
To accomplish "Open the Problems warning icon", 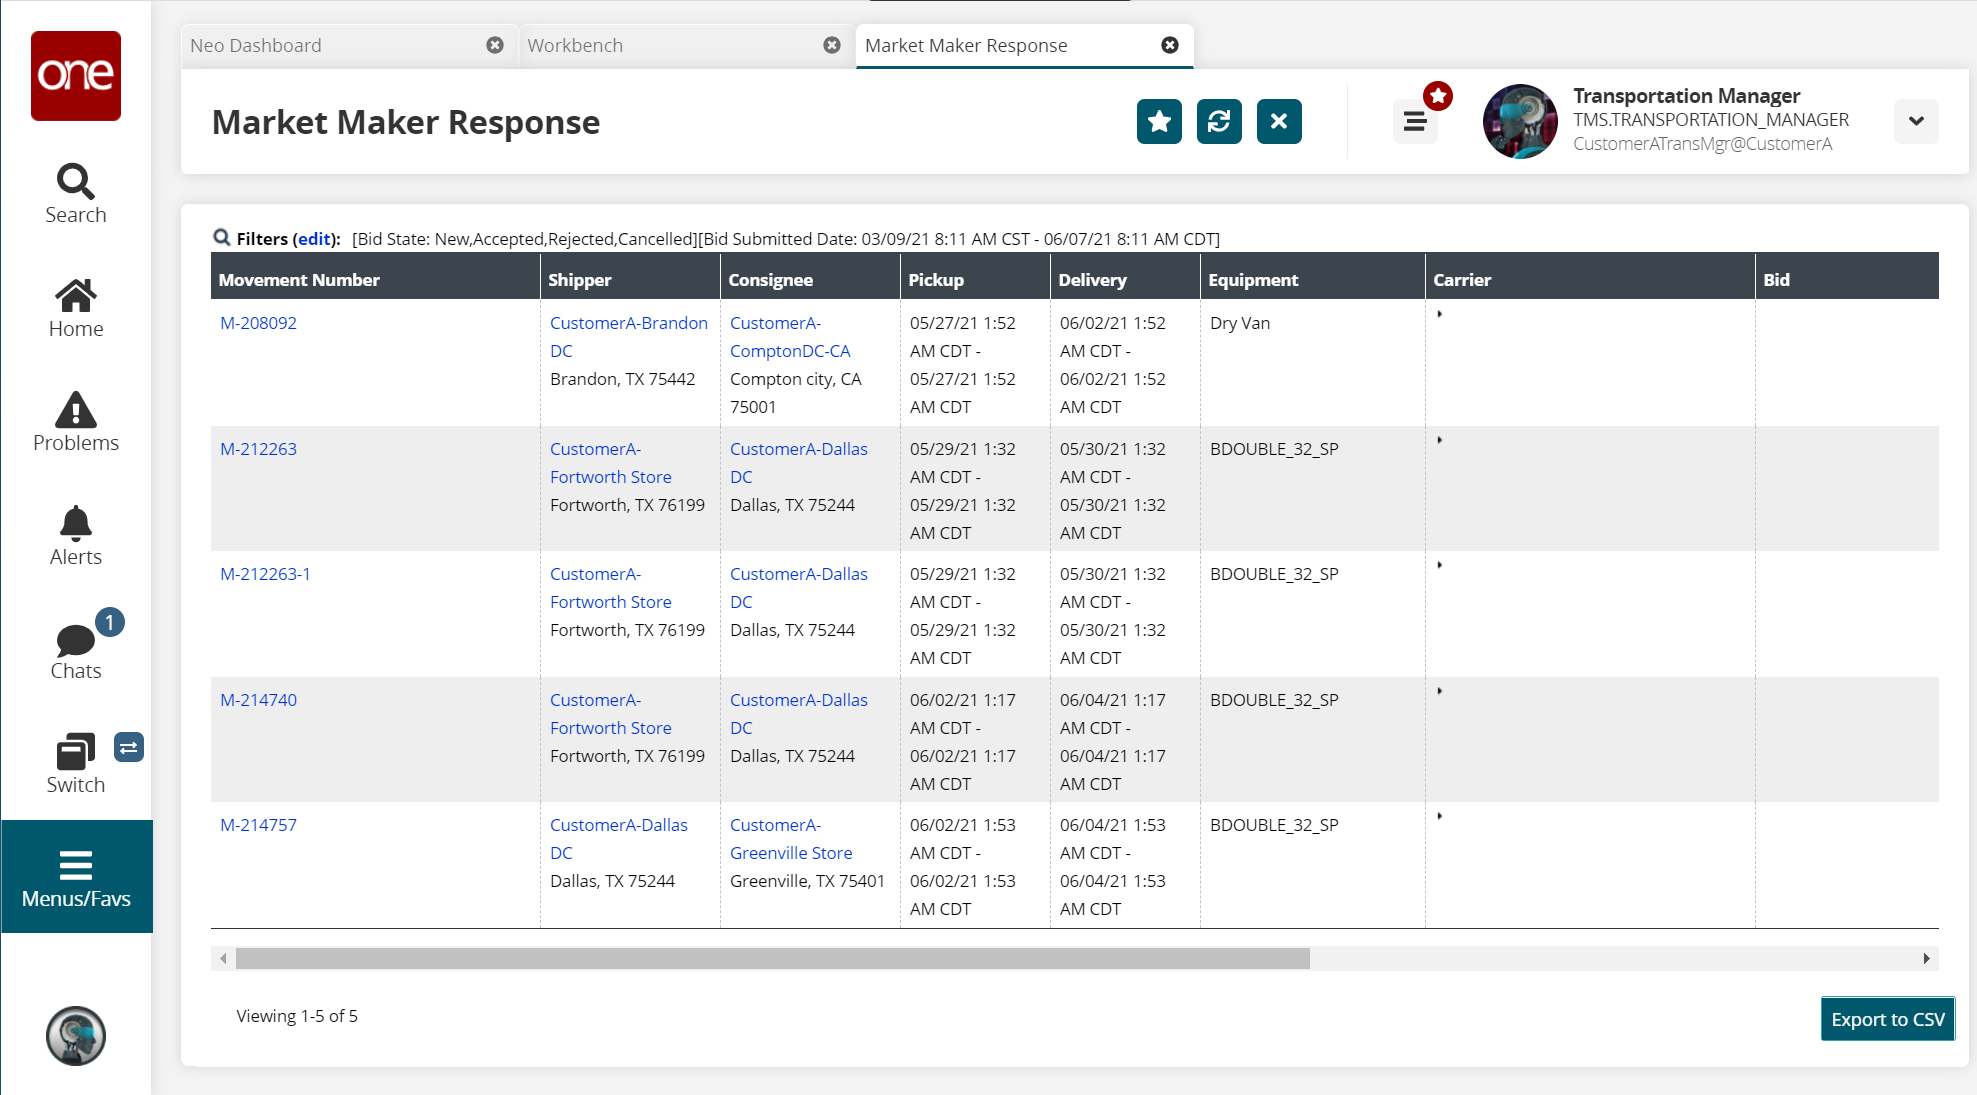I will [x=76, y=422].
